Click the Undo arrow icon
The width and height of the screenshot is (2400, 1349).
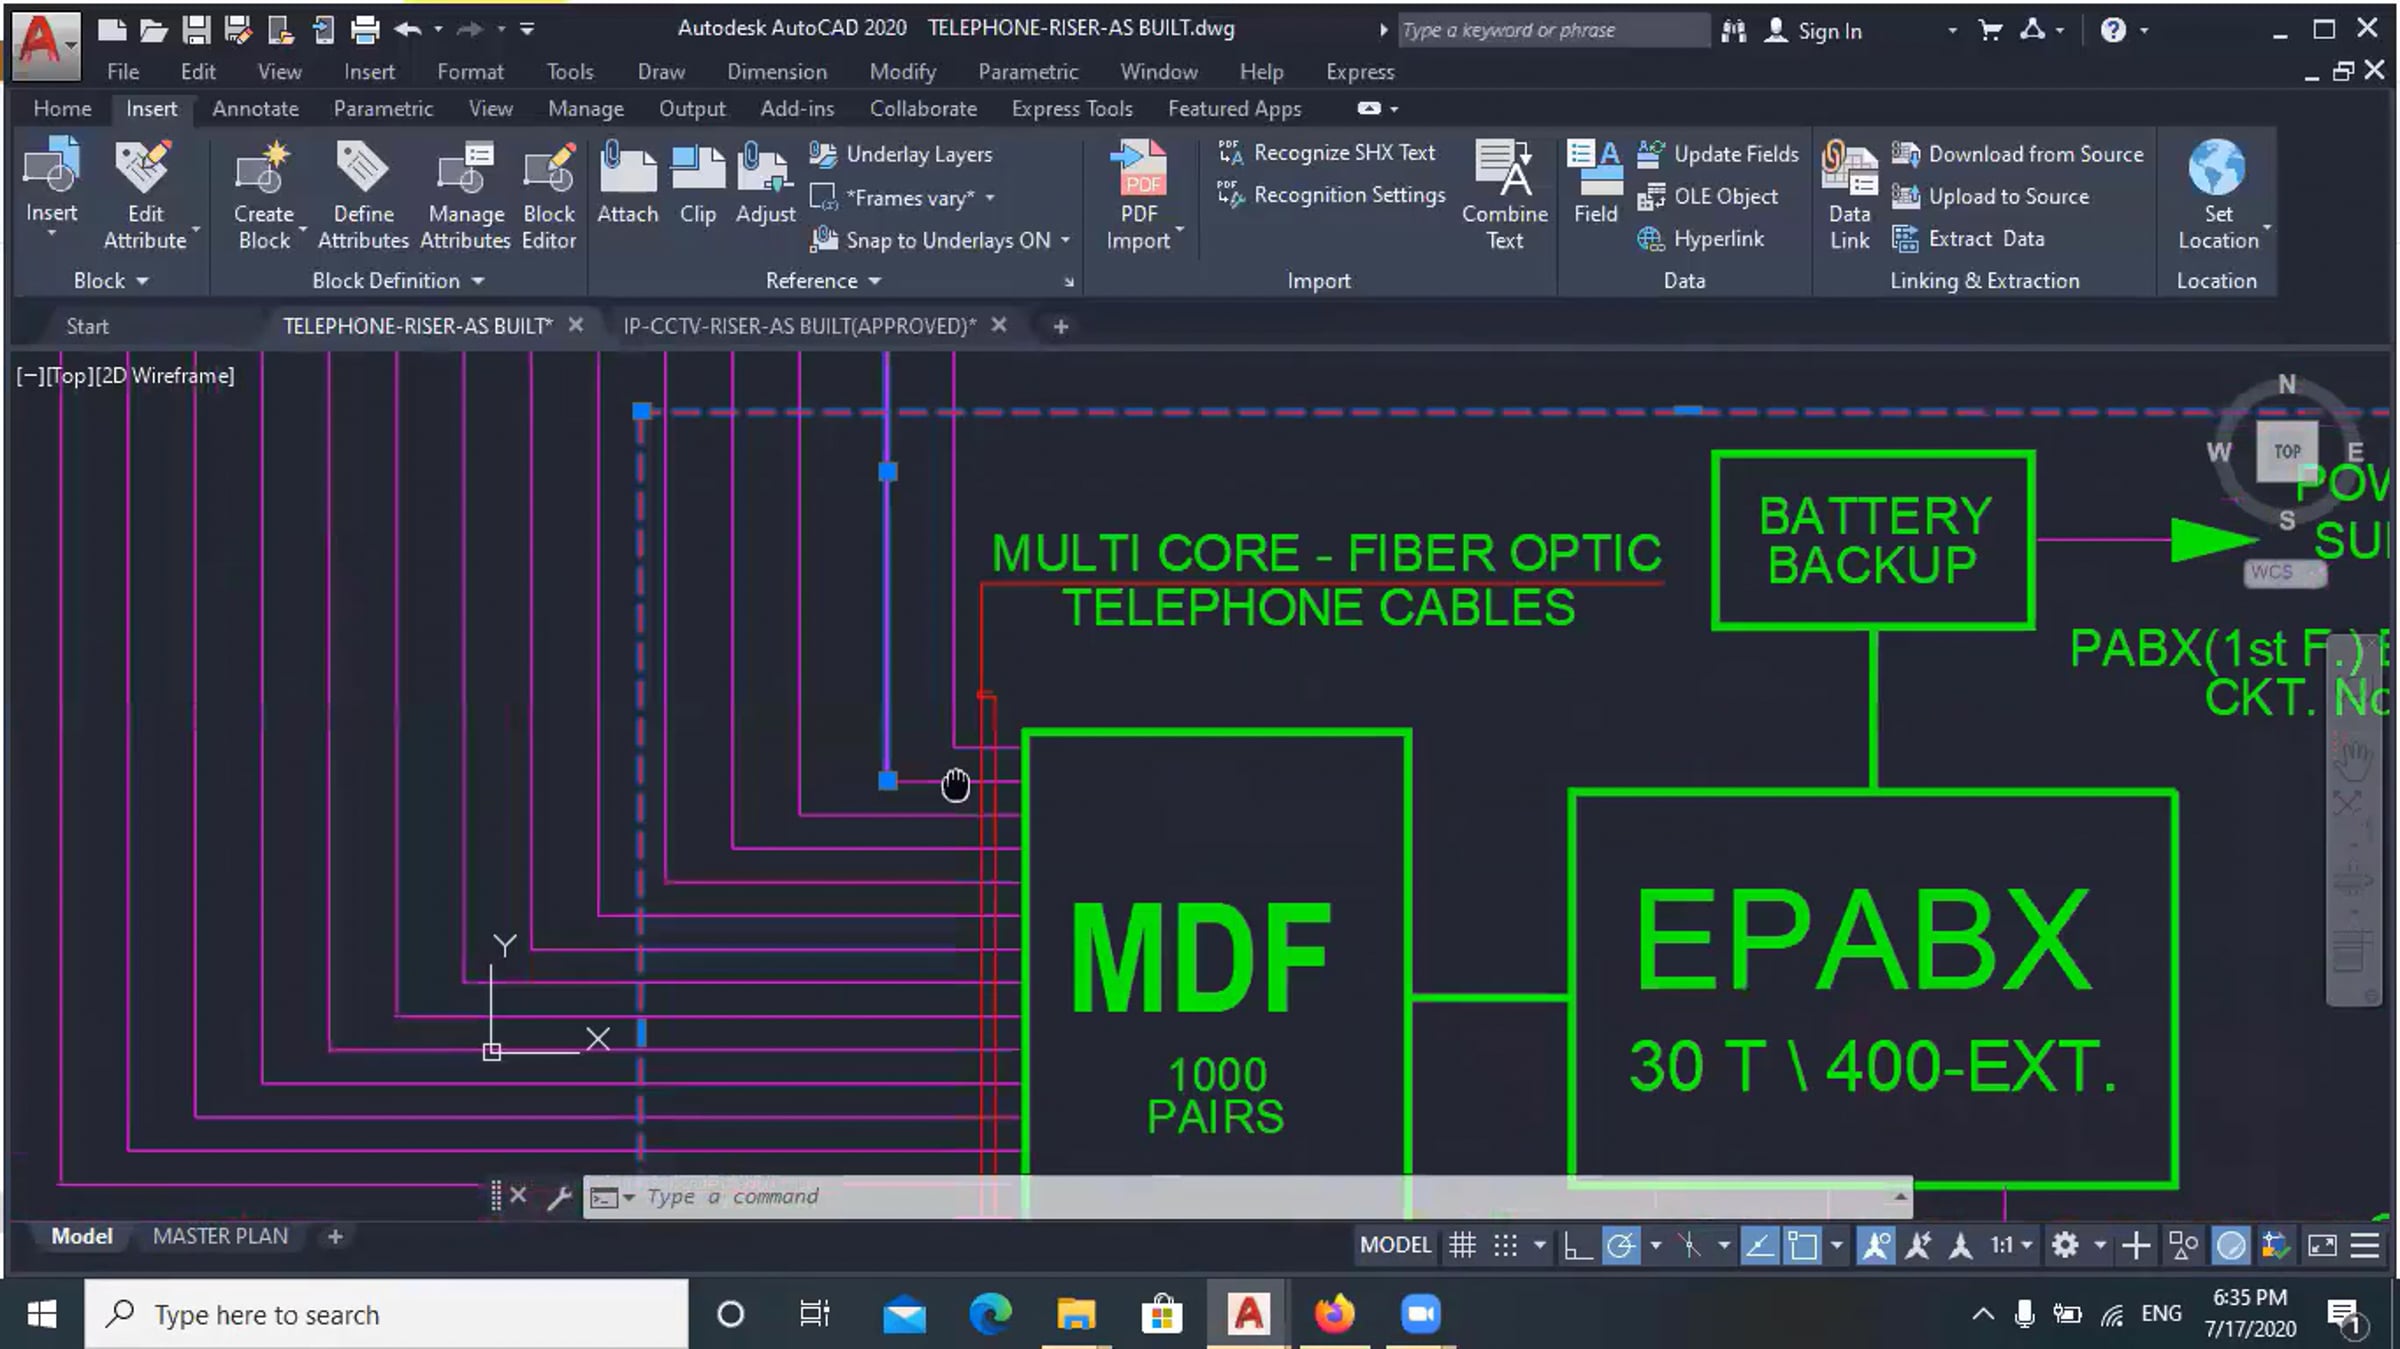click(407, 29)
